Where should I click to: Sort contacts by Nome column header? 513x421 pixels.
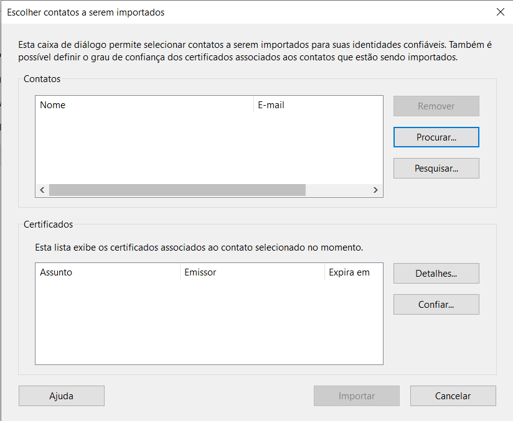pos(145,105)
